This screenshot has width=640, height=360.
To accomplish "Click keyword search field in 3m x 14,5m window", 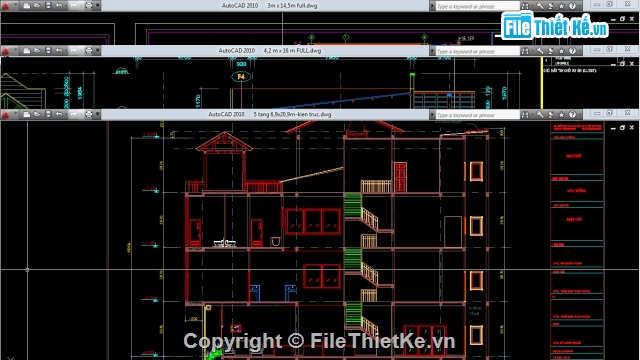I will pyautogui.click(x=478, y=6).
